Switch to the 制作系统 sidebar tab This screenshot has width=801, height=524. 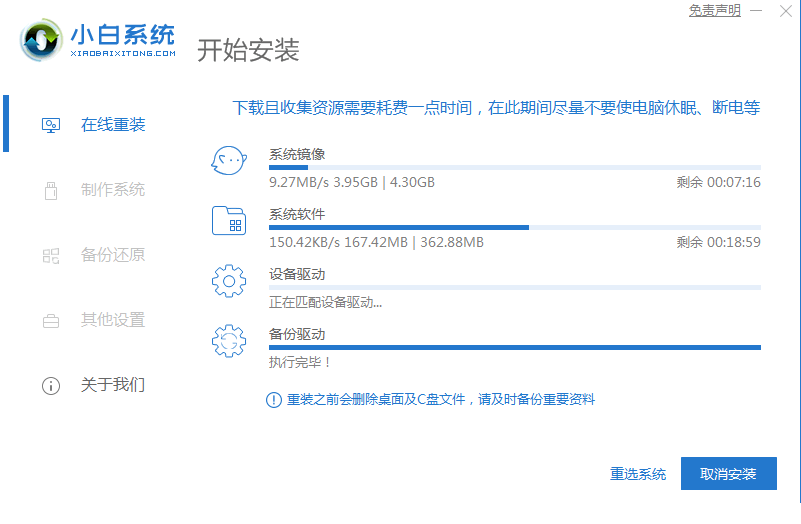coord(112,190)
